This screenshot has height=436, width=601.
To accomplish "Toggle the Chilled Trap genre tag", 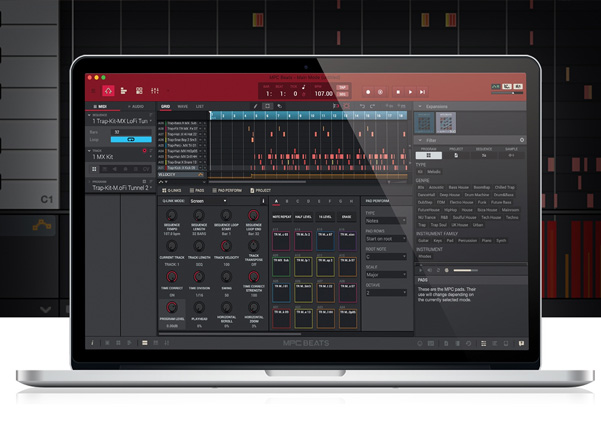I will tap(504, 187).
